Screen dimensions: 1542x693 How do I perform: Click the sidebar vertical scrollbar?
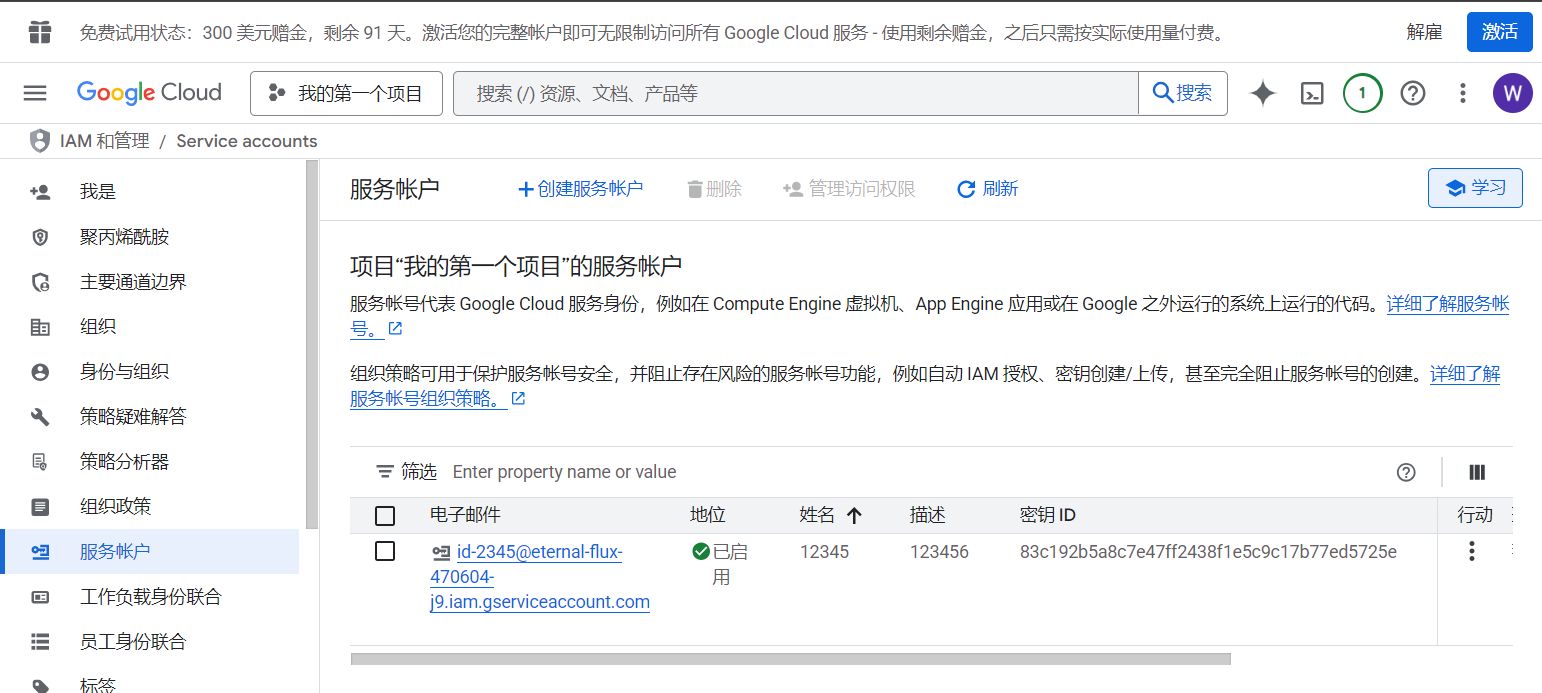[x=312, y=345]
